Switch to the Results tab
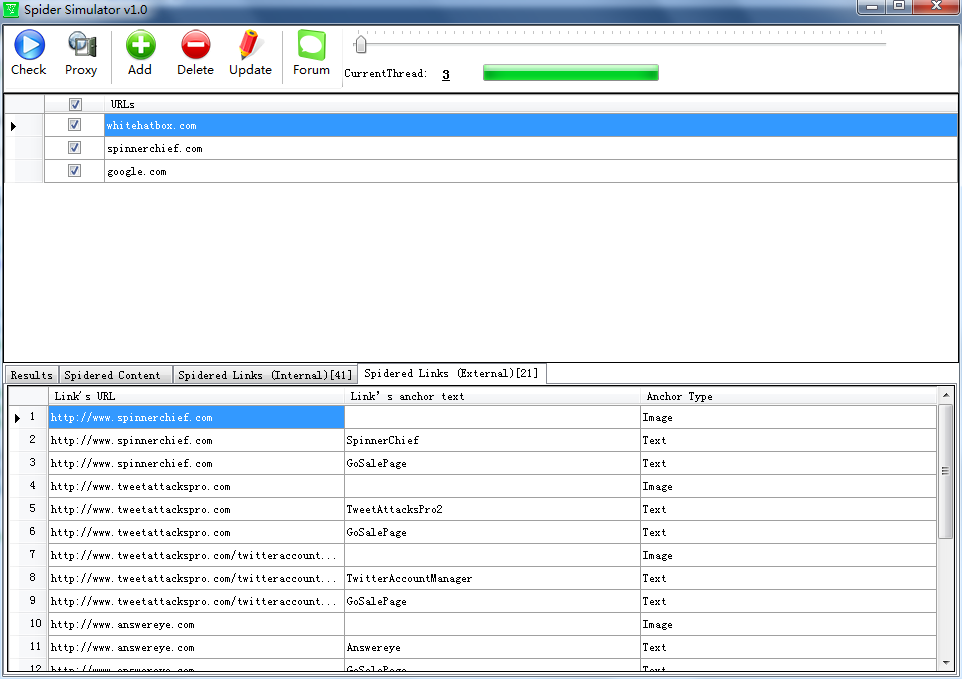This screenshot has width=962, height=679. pyautogui.click(x=31, y=375)
